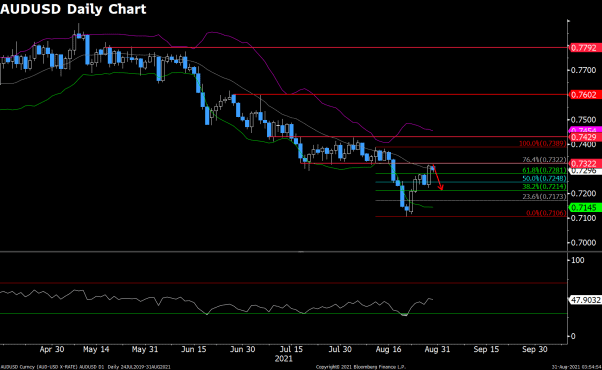The height and width of the screenshot is (370, 602).
Task: Select the 61.8%(0.7281) Fibonacci label
Action: (x=544, y=170)
